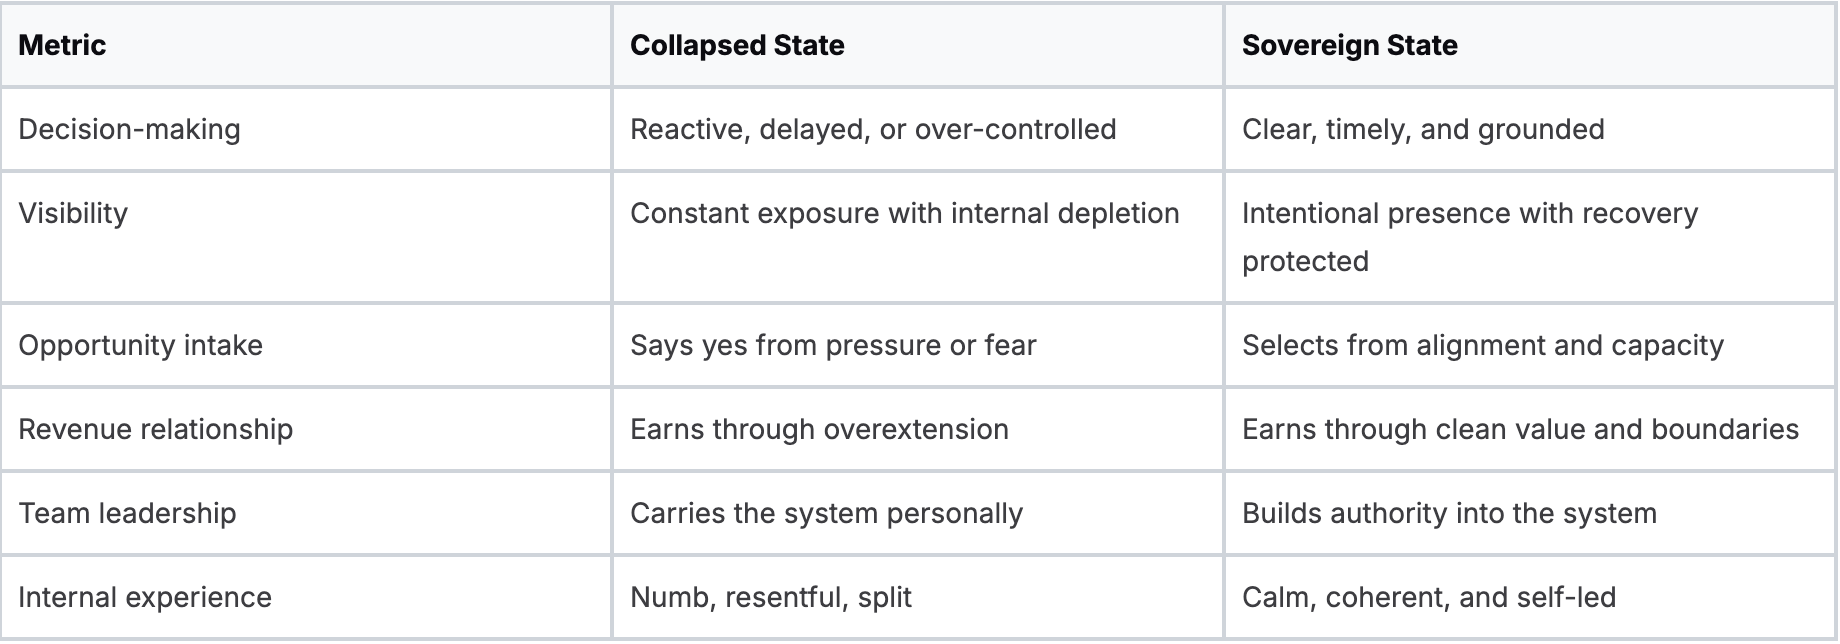Image resolution: width=1840 pixels, height=644 pixels.
Task: Click 'Says yes from pressure or fear'
Action: click(833, 345)
